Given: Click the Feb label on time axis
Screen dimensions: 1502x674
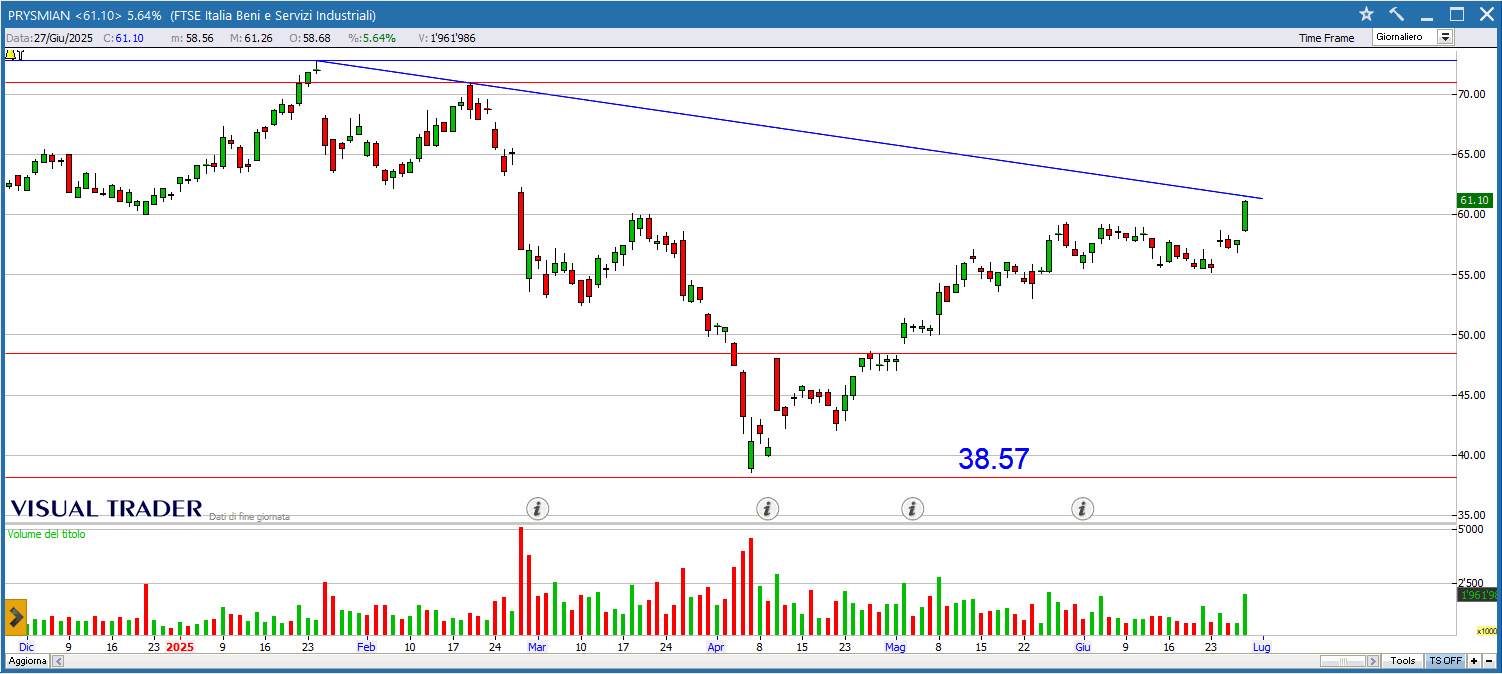Looking at the screenshot, I should pos(366,647).
